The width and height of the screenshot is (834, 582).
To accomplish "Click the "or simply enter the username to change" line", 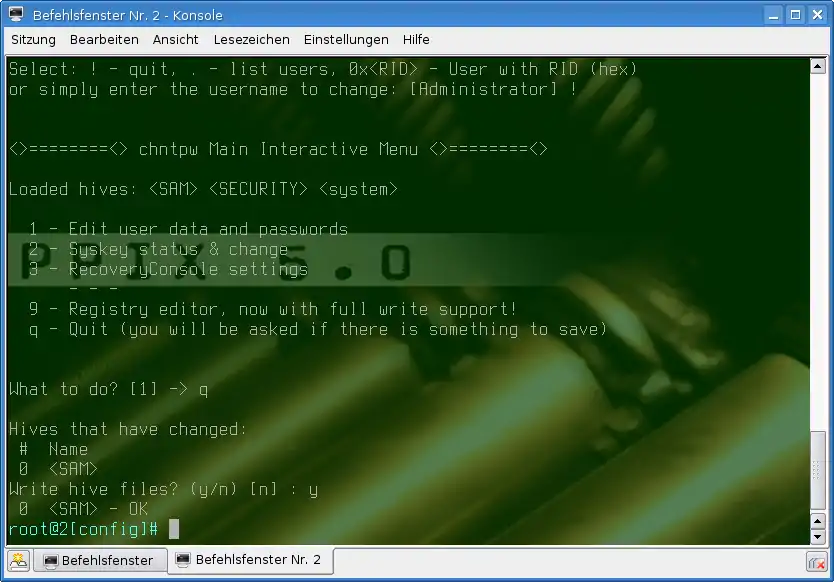I will [x=293, y=89].
